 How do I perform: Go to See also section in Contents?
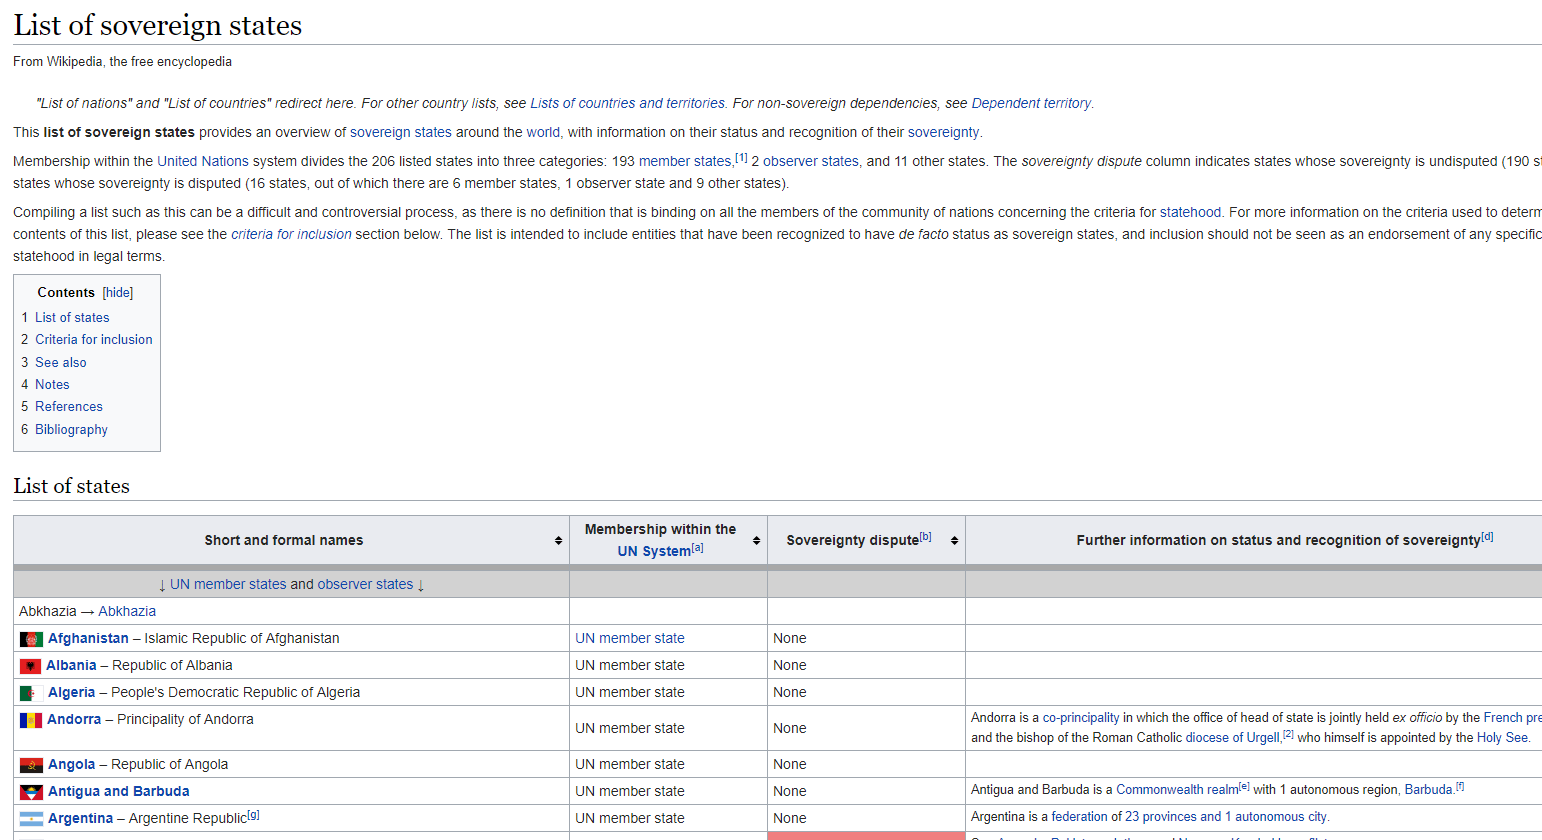point(61,363)
